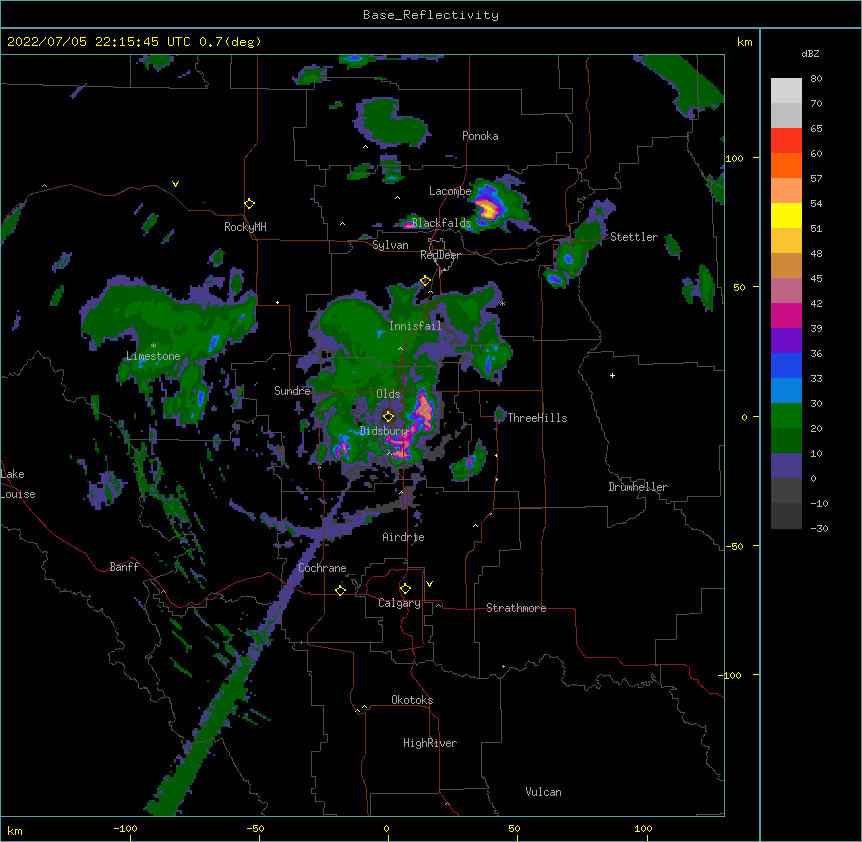Click the HighRiver label
The image size is (862, 842).
[430, 743]
